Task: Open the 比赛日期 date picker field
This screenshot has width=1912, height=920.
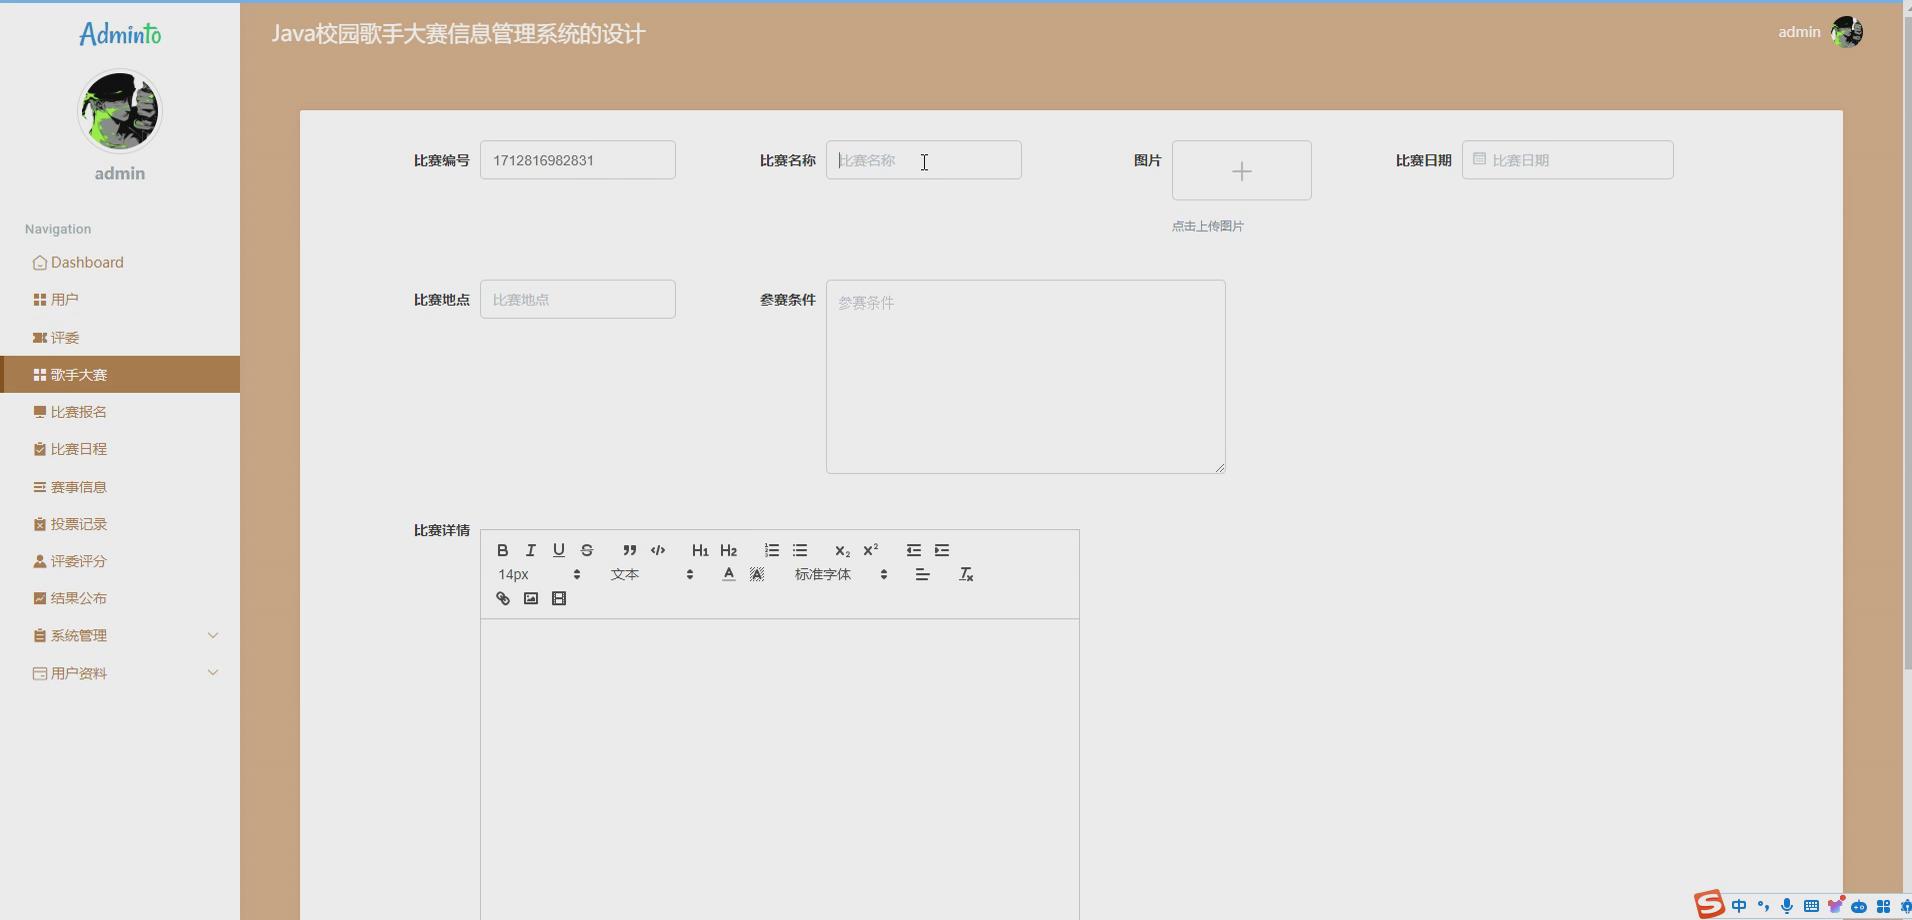Action: pos(1567,160)
